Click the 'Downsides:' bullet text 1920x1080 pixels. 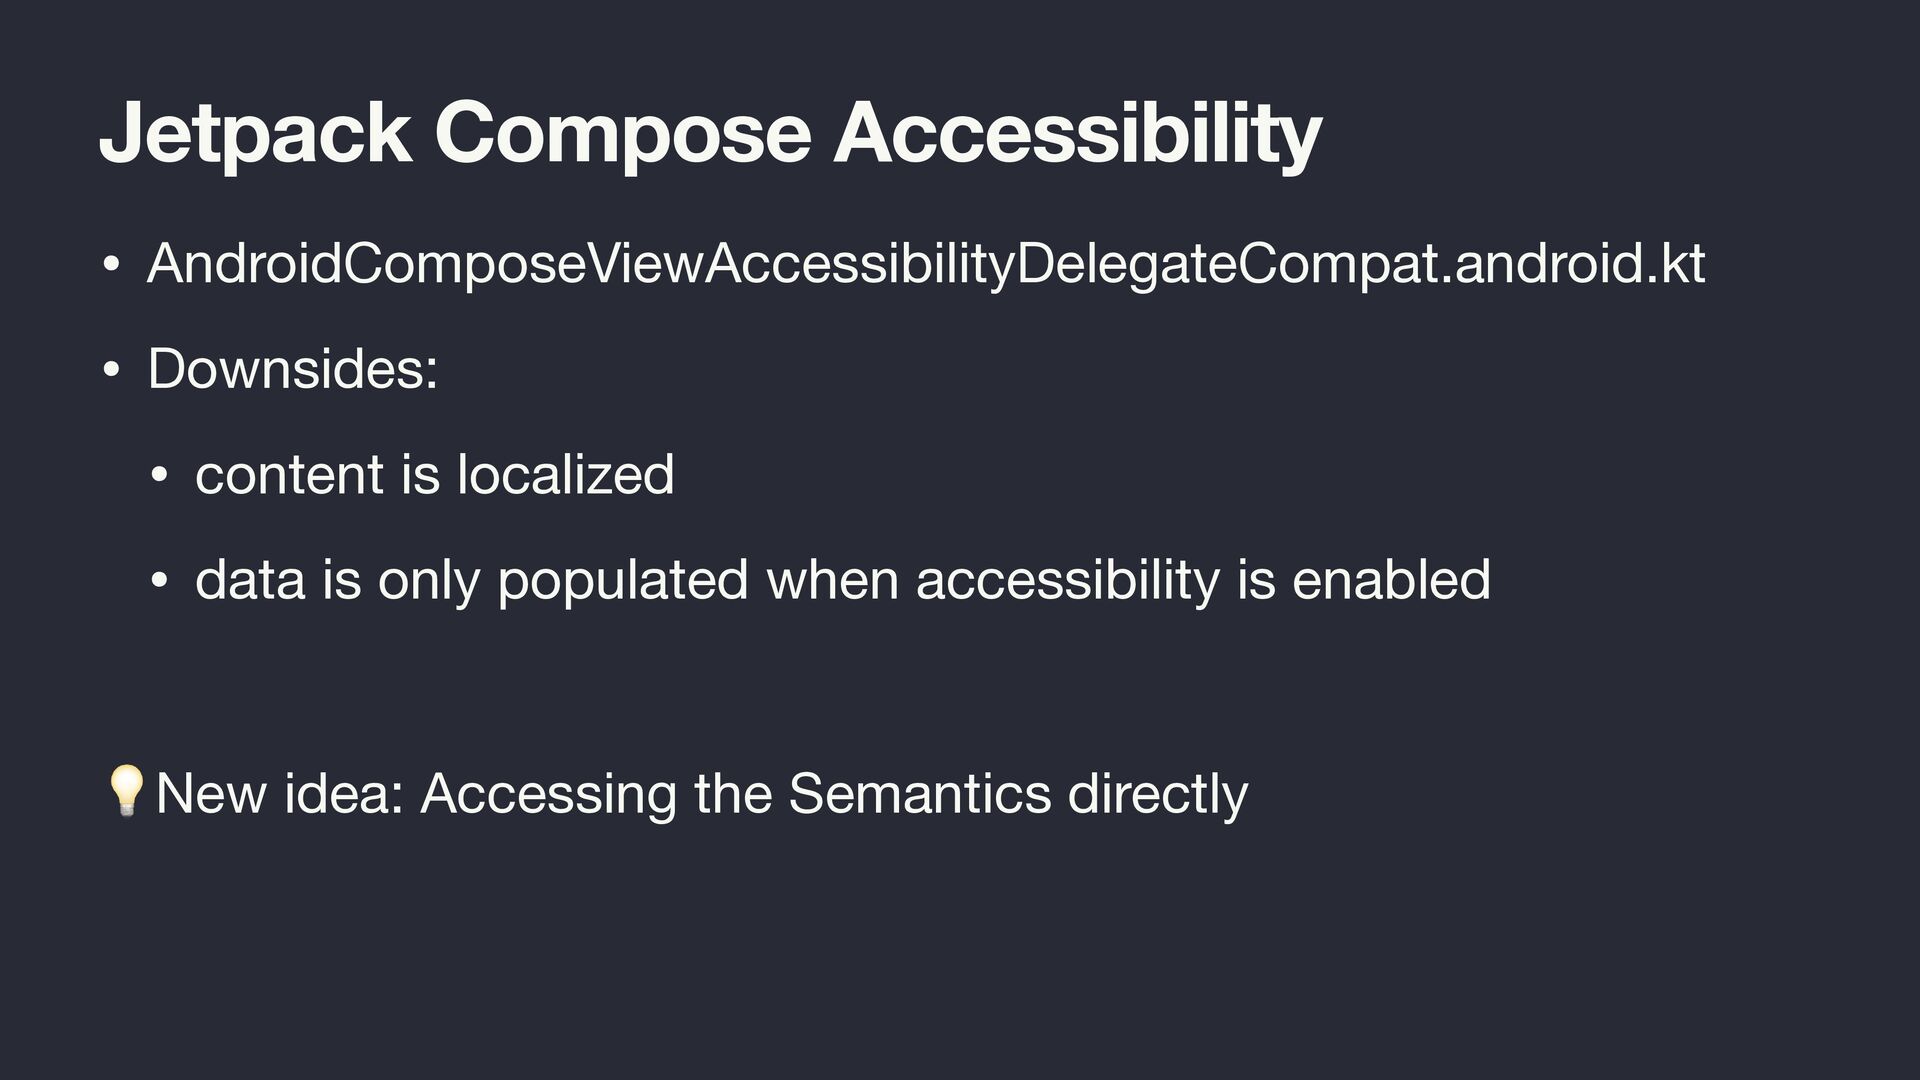pyautogui.click(x=292, y=369)
